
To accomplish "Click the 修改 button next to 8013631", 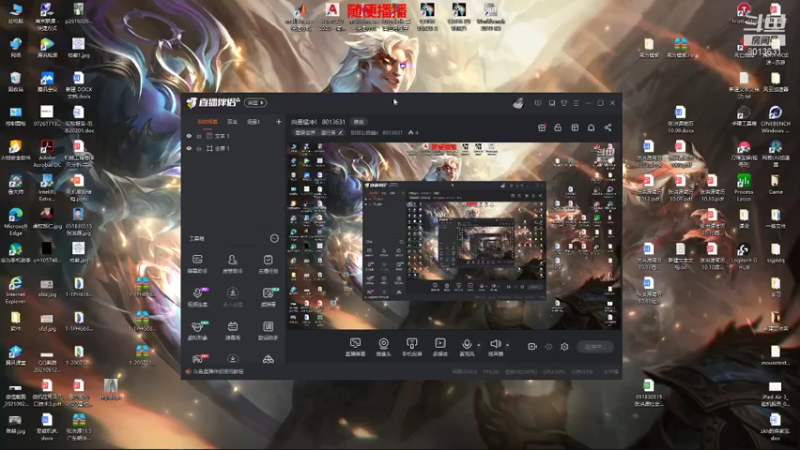I will (x=359, y=122).
